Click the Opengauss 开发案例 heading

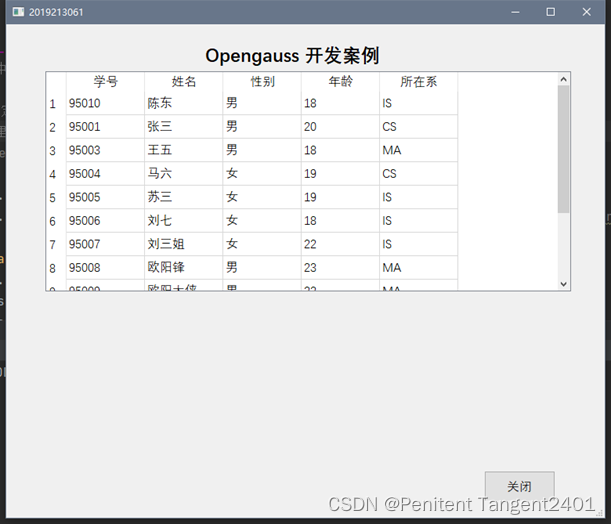coord(292,56)
